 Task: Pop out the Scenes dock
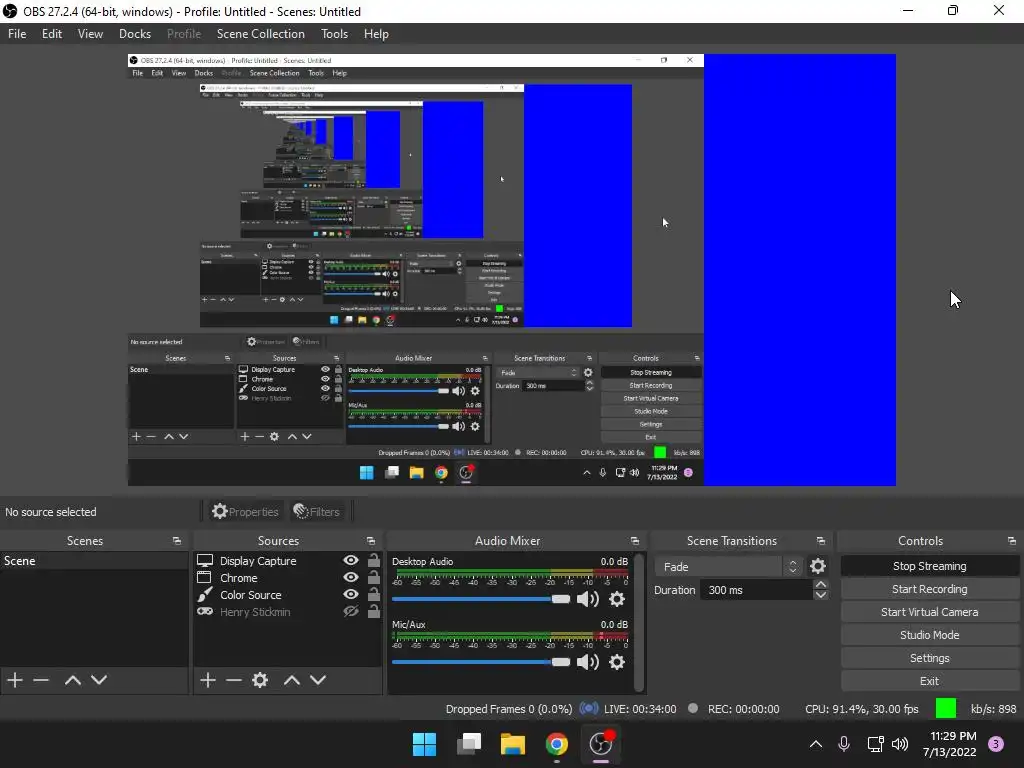point(176,541)
